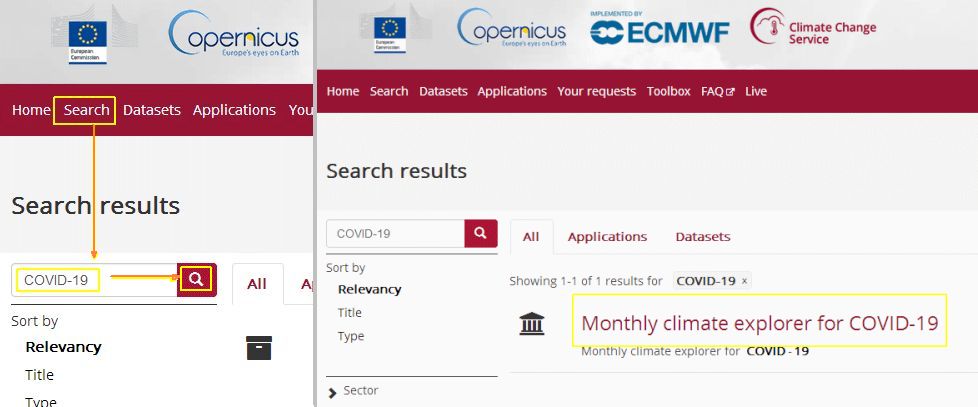This screenshot has height=407, width=978.
Task: Click the European Commission flag logo at left
Action: point(87,41)
